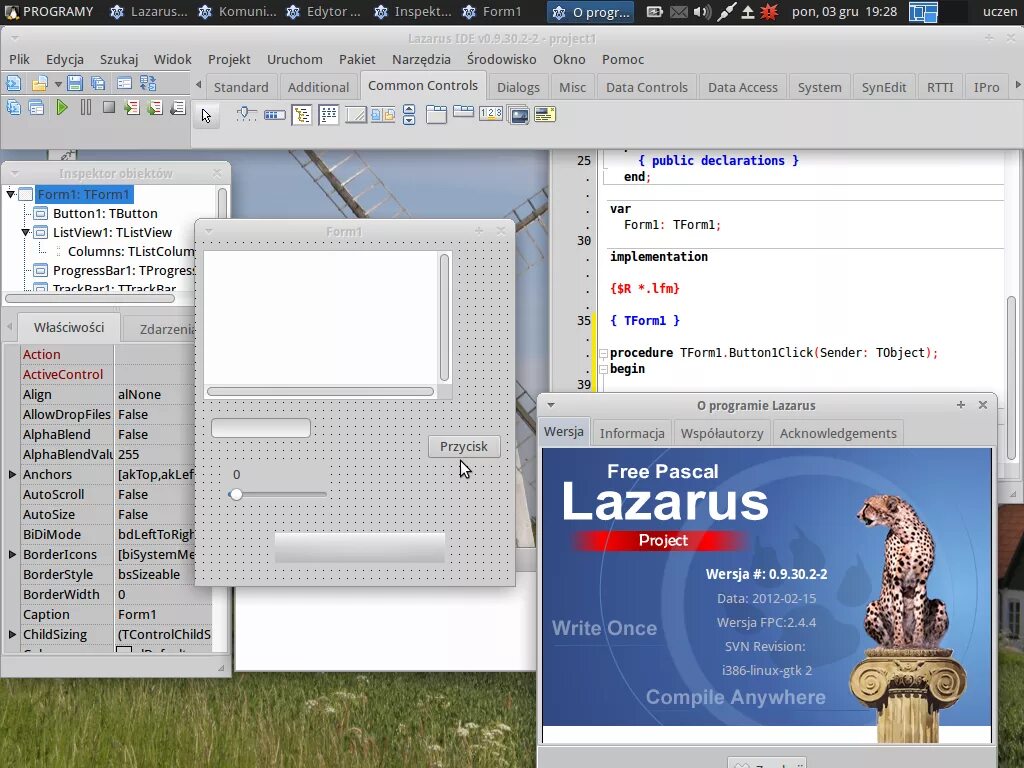The image size is (1024, 768).
Task: Click the Step Out debug icon
Action: [178, 107]
